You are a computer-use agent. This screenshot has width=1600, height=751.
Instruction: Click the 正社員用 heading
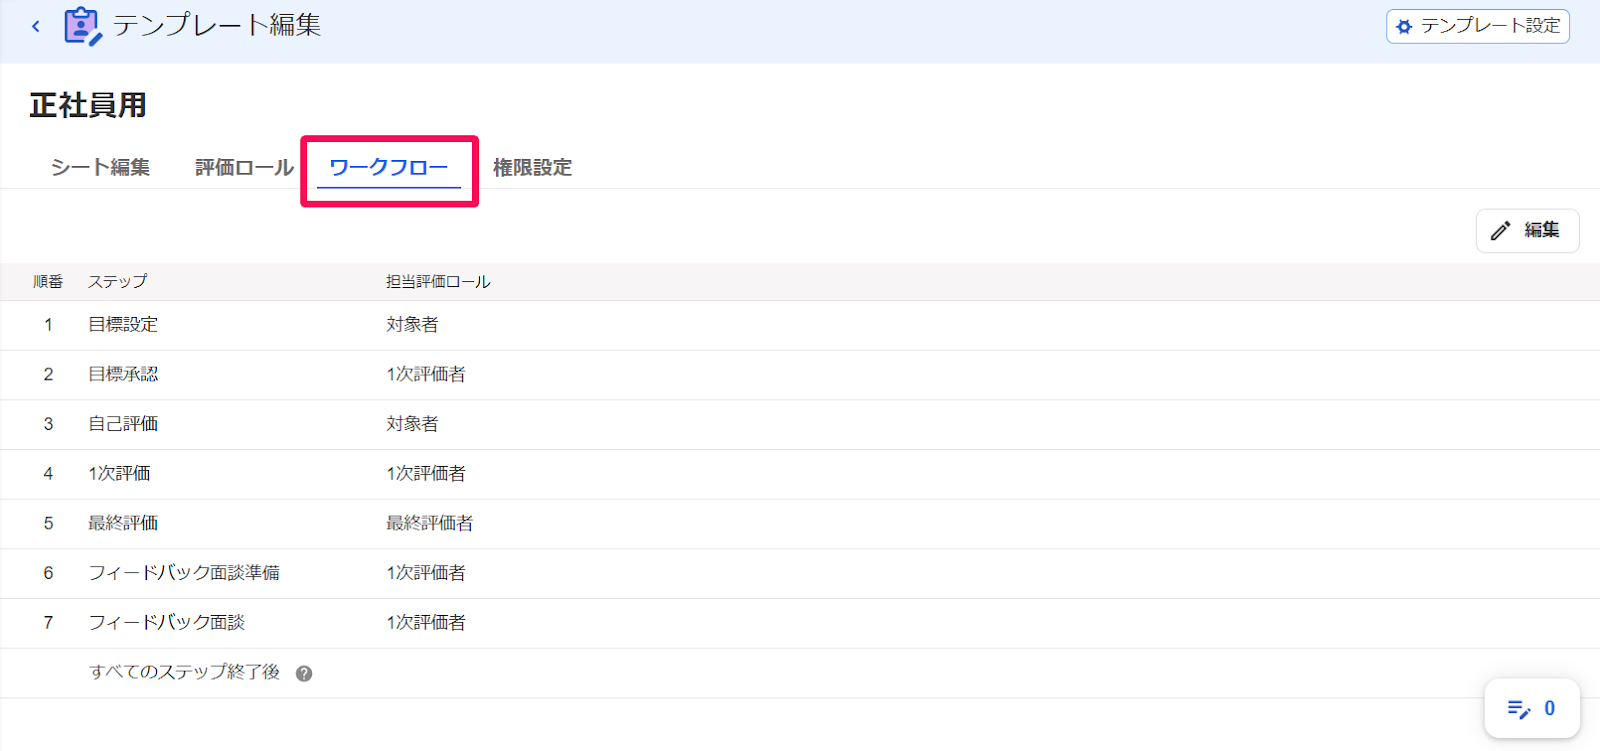[x=88, y=105]
